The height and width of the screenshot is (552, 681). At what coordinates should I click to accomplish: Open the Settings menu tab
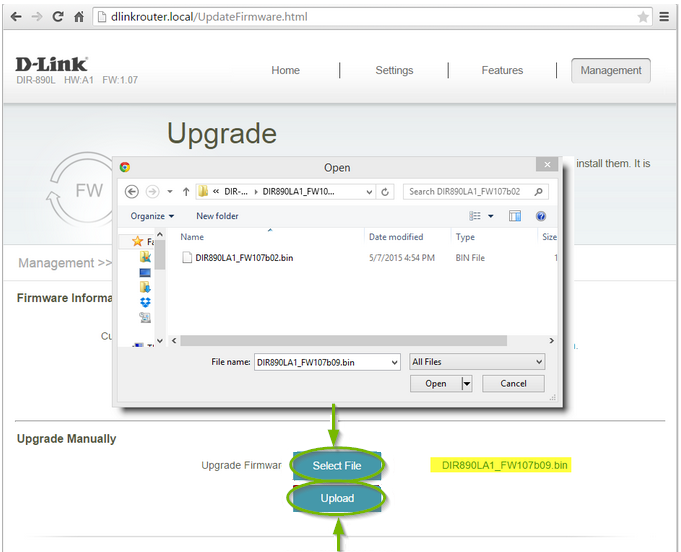pyautogui.click(x=394, y=70)
